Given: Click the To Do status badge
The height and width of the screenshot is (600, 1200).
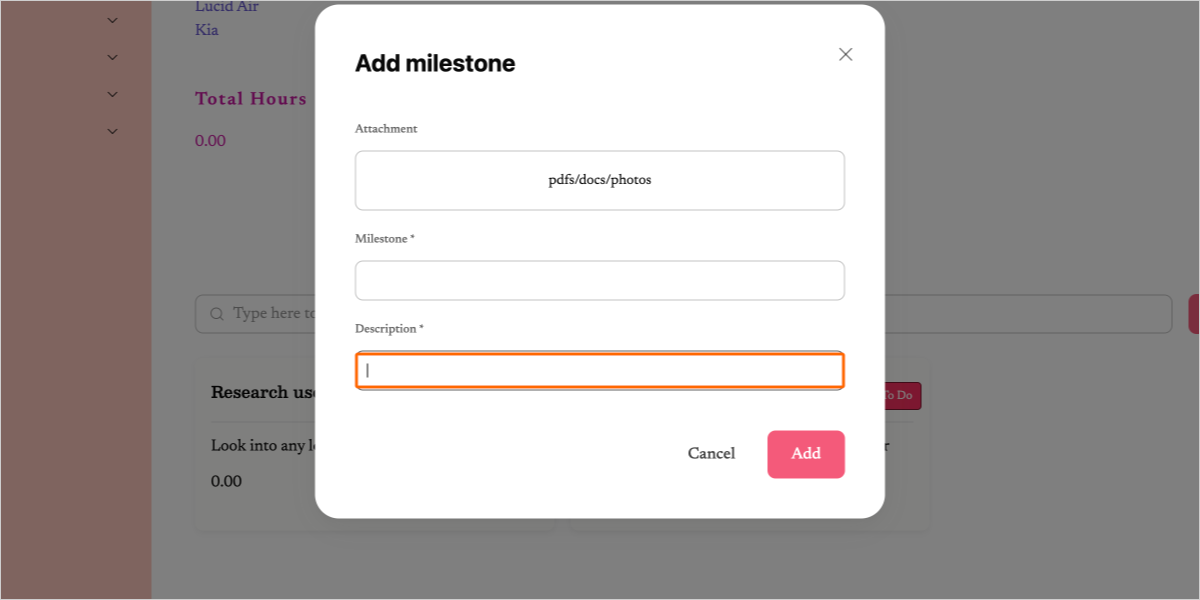Looking at the screenshot, I should tap(899, 396).
